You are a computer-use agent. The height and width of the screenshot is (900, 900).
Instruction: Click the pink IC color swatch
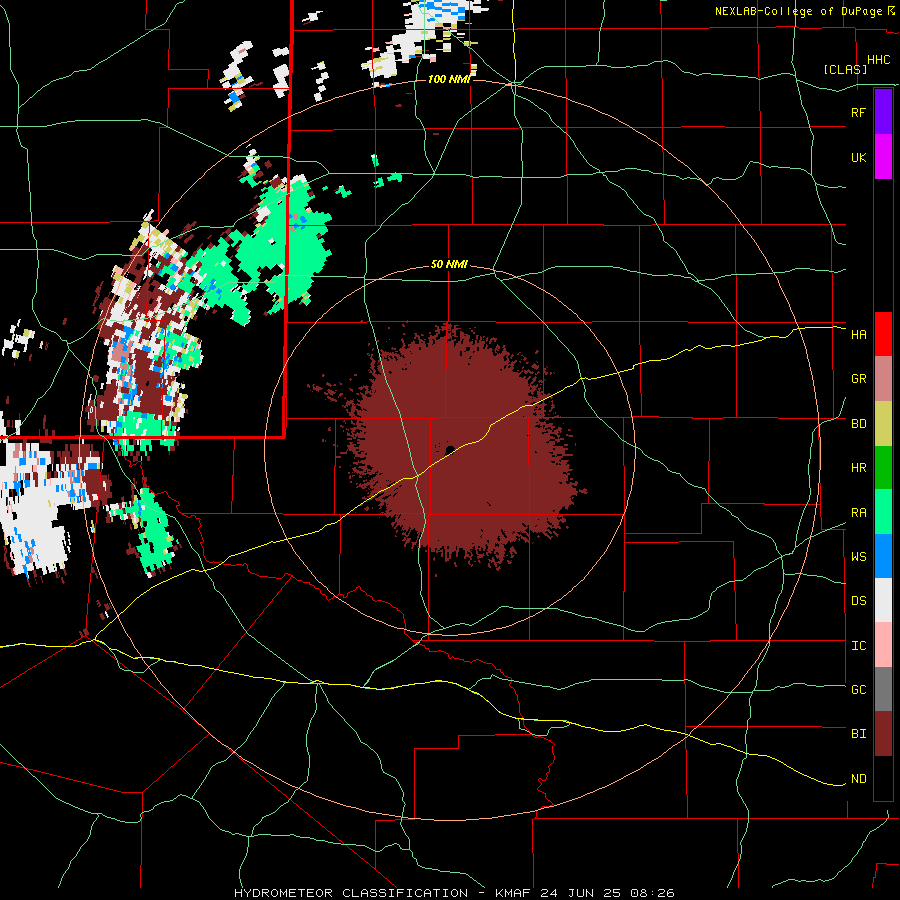(883, 645)
